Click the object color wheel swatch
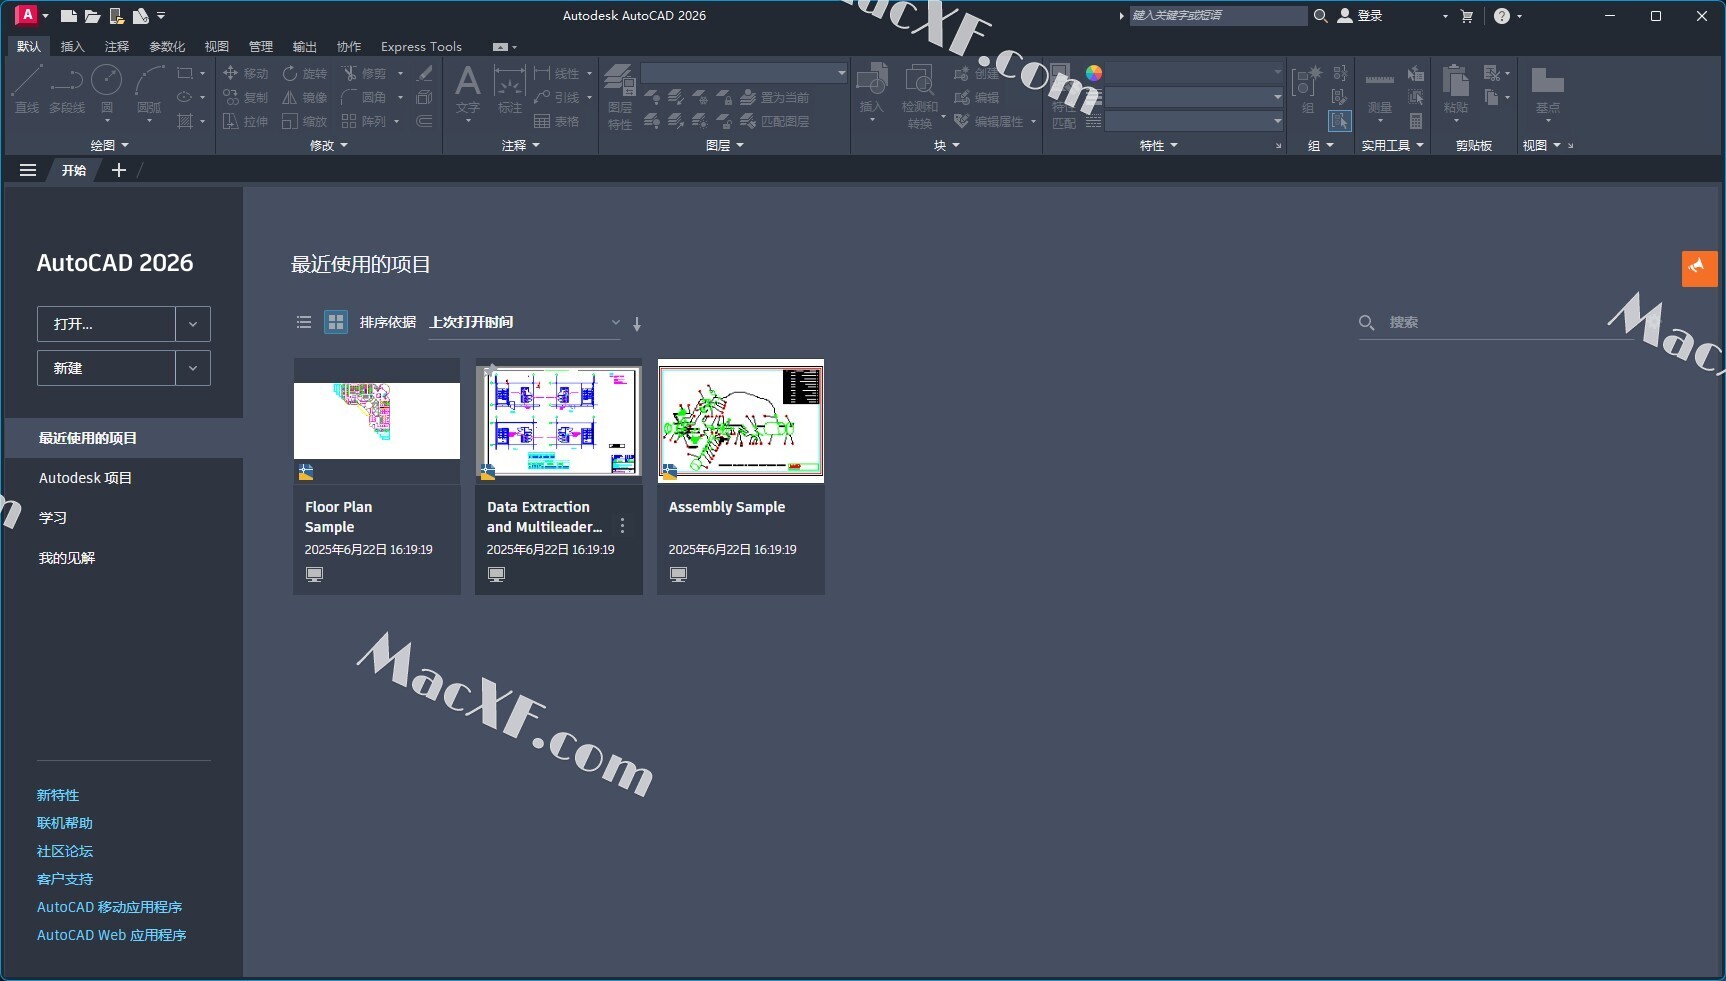1726x981 pixels. pos(1094,73)
